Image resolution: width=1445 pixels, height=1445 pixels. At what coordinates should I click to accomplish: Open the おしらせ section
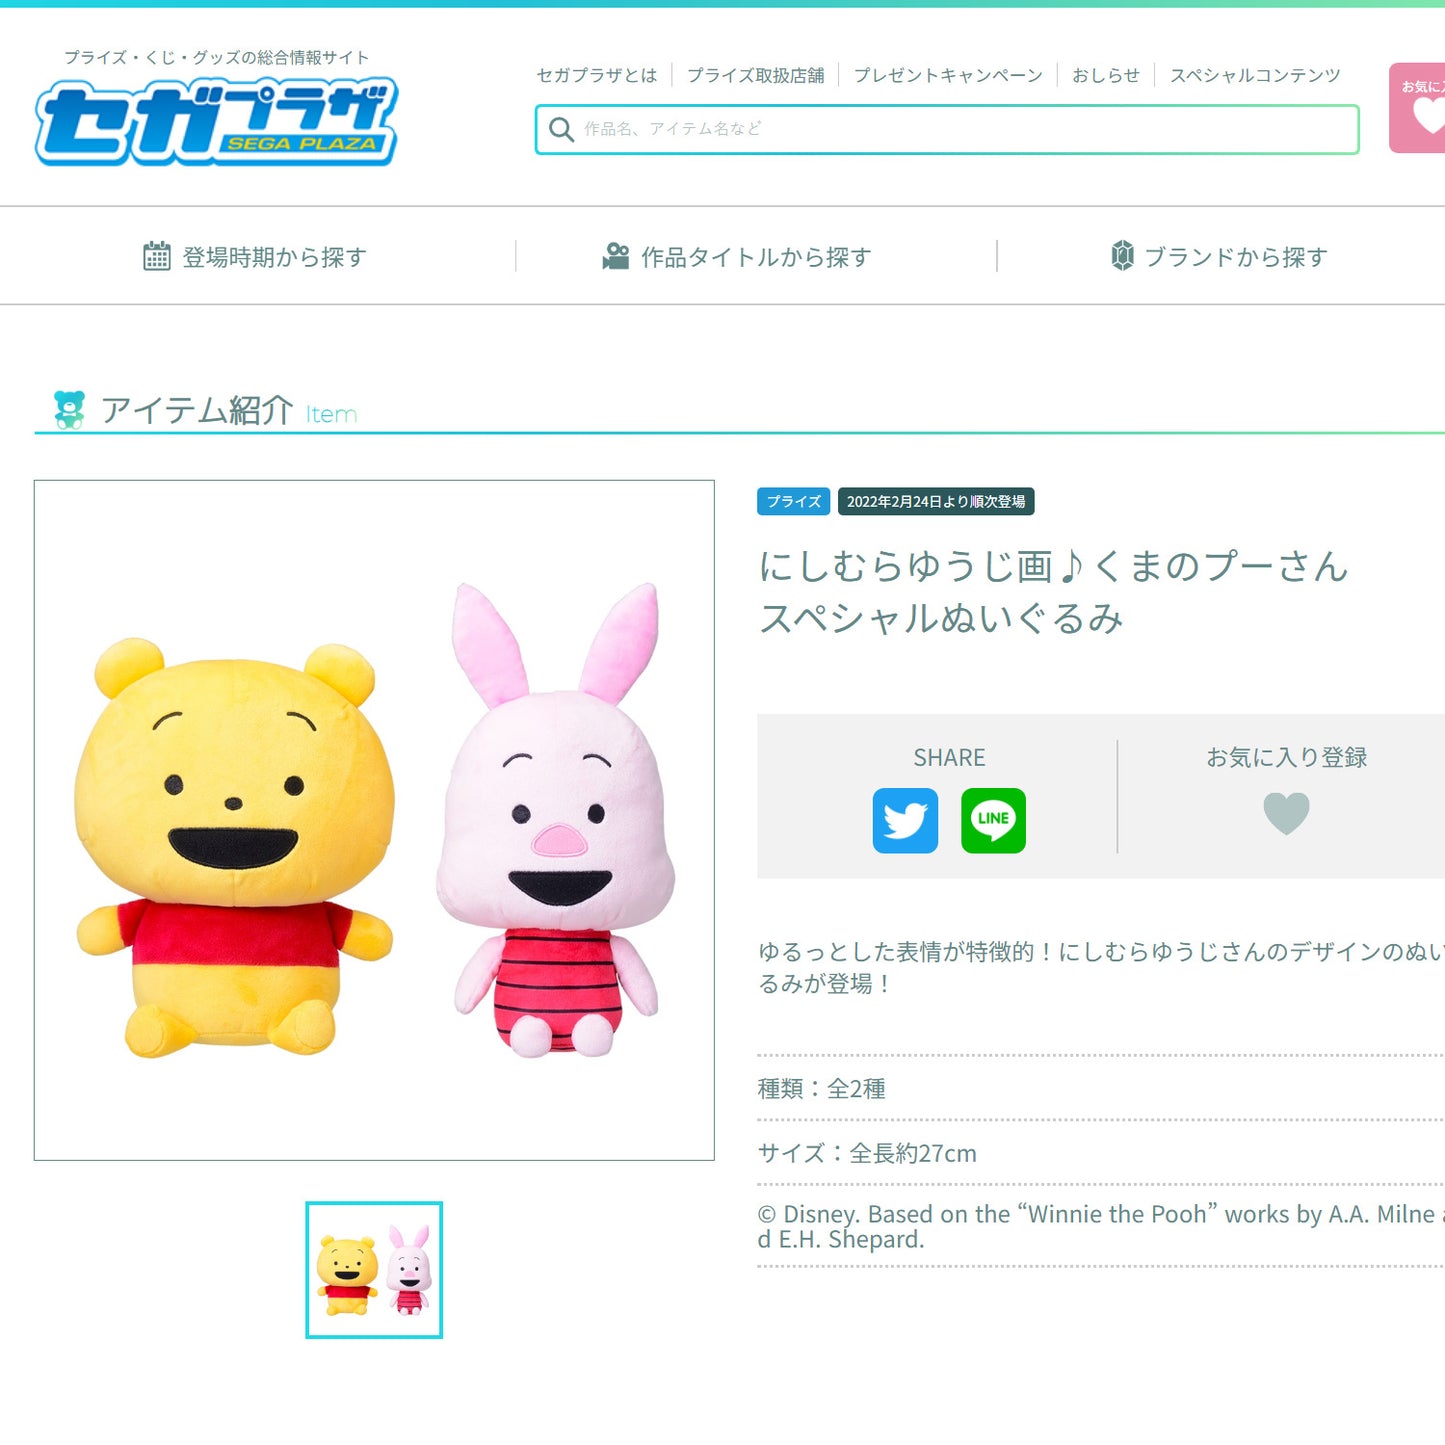point(1106,73)
